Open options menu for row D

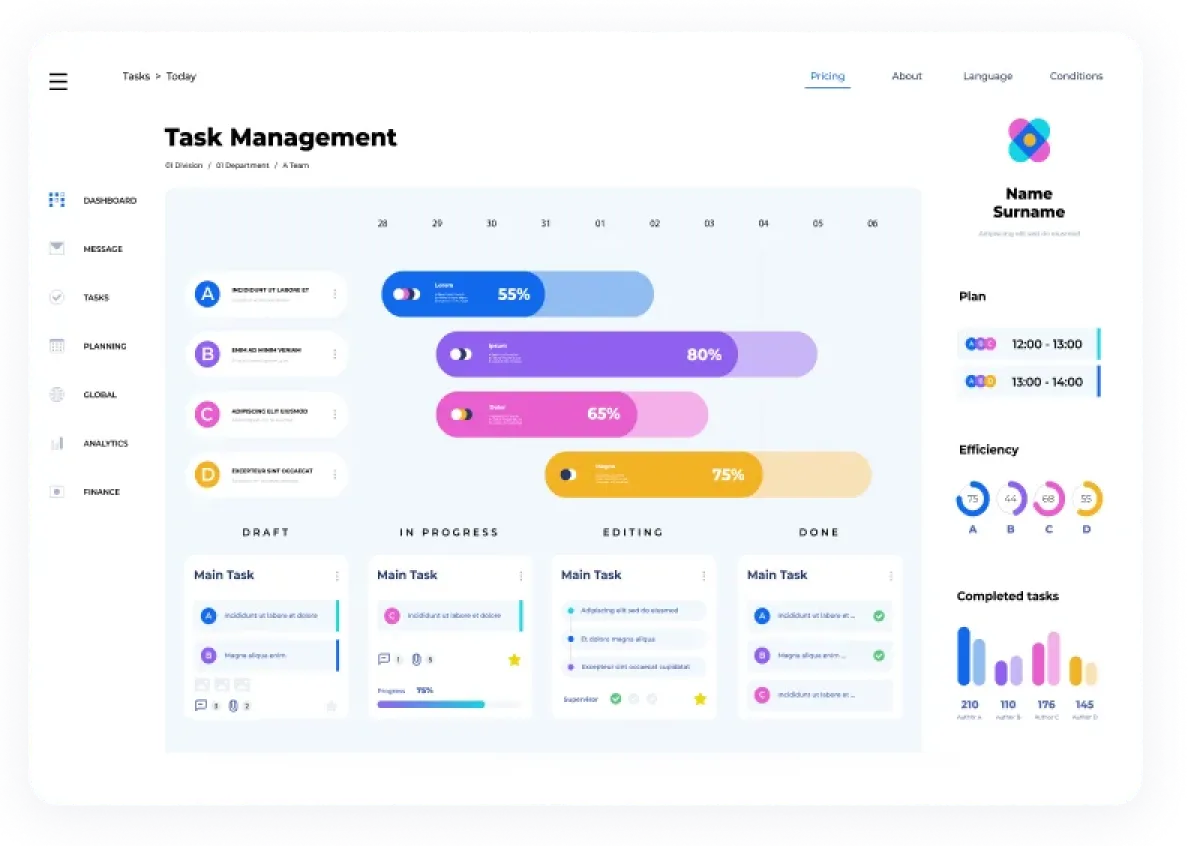pyautogui.click(x=335, y=474)
